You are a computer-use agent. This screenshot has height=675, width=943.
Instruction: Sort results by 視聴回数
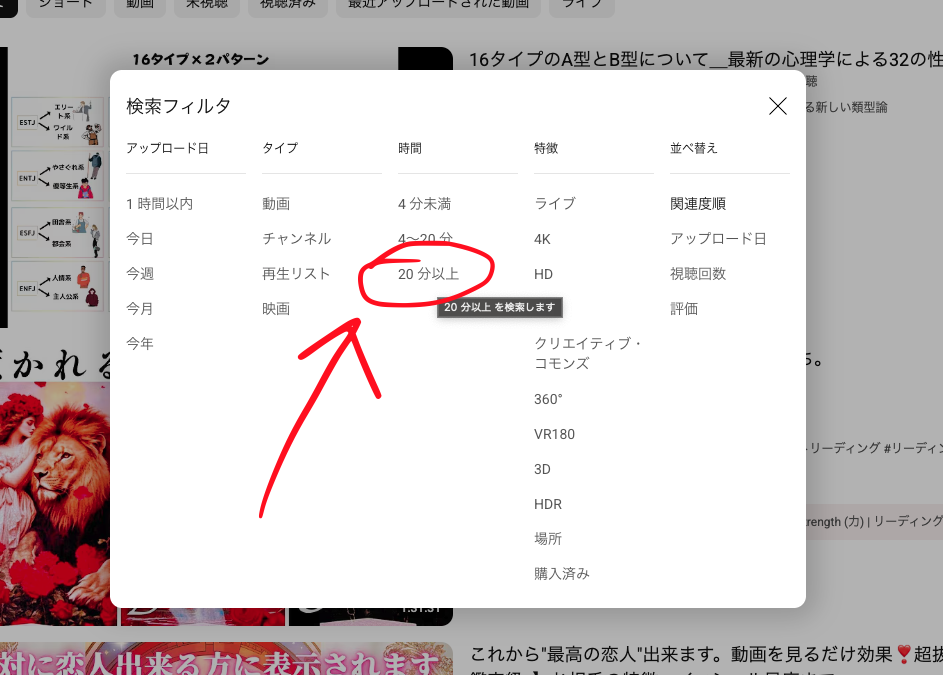point(698,274)
